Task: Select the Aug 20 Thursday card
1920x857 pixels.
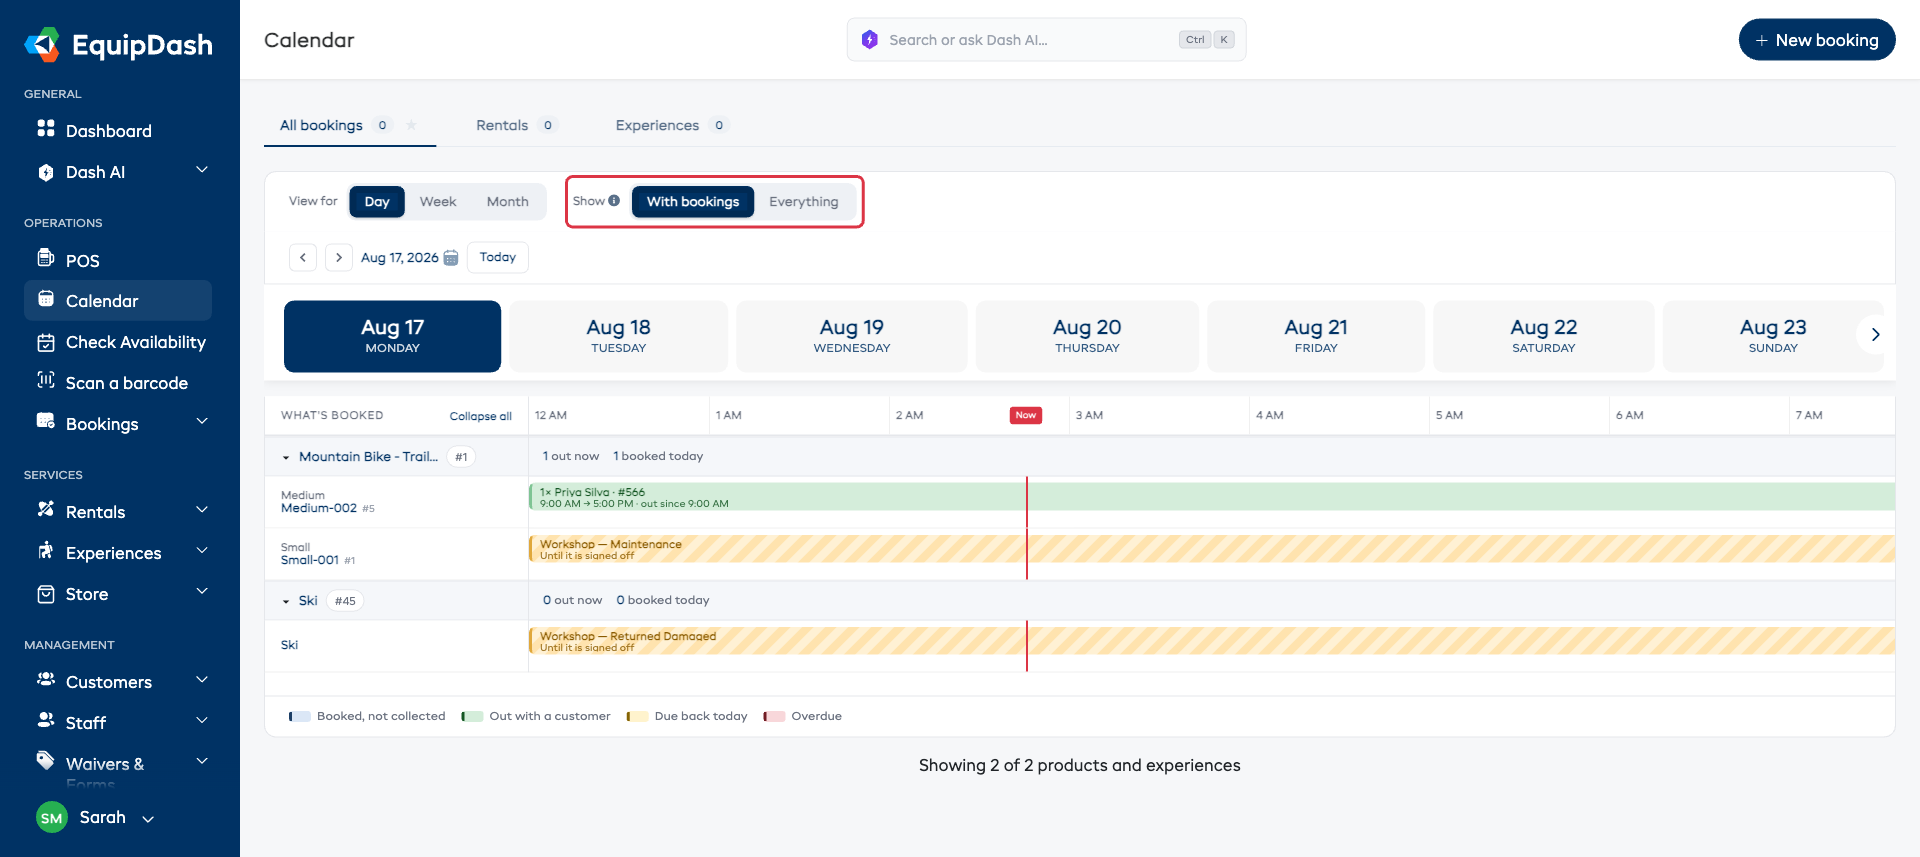Action: 1087,336
